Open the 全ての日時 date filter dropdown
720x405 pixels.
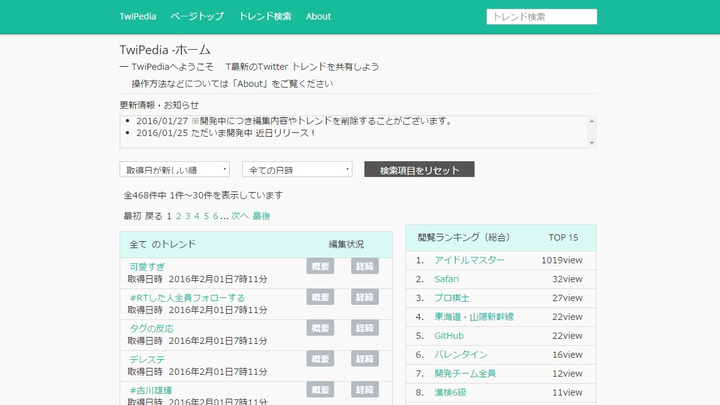297,170
